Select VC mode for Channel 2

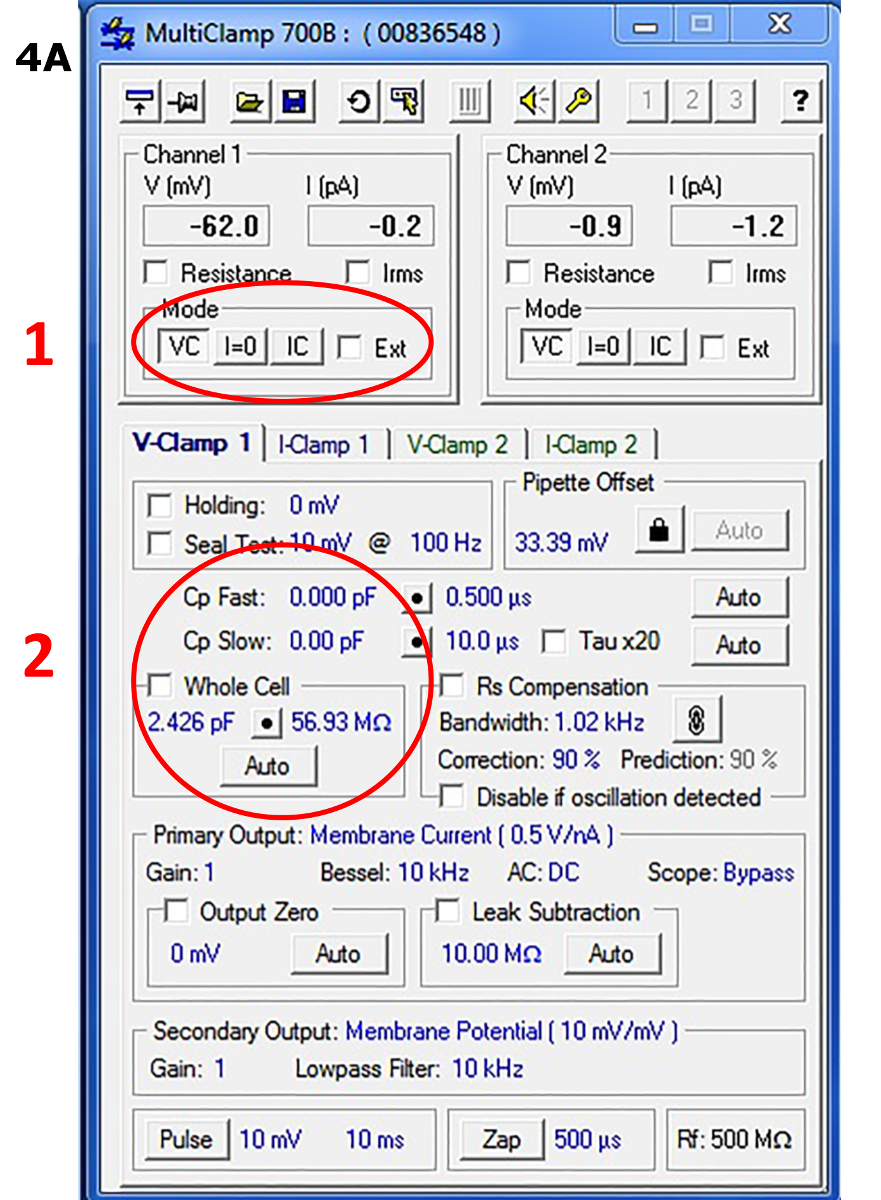pos(547,348)
